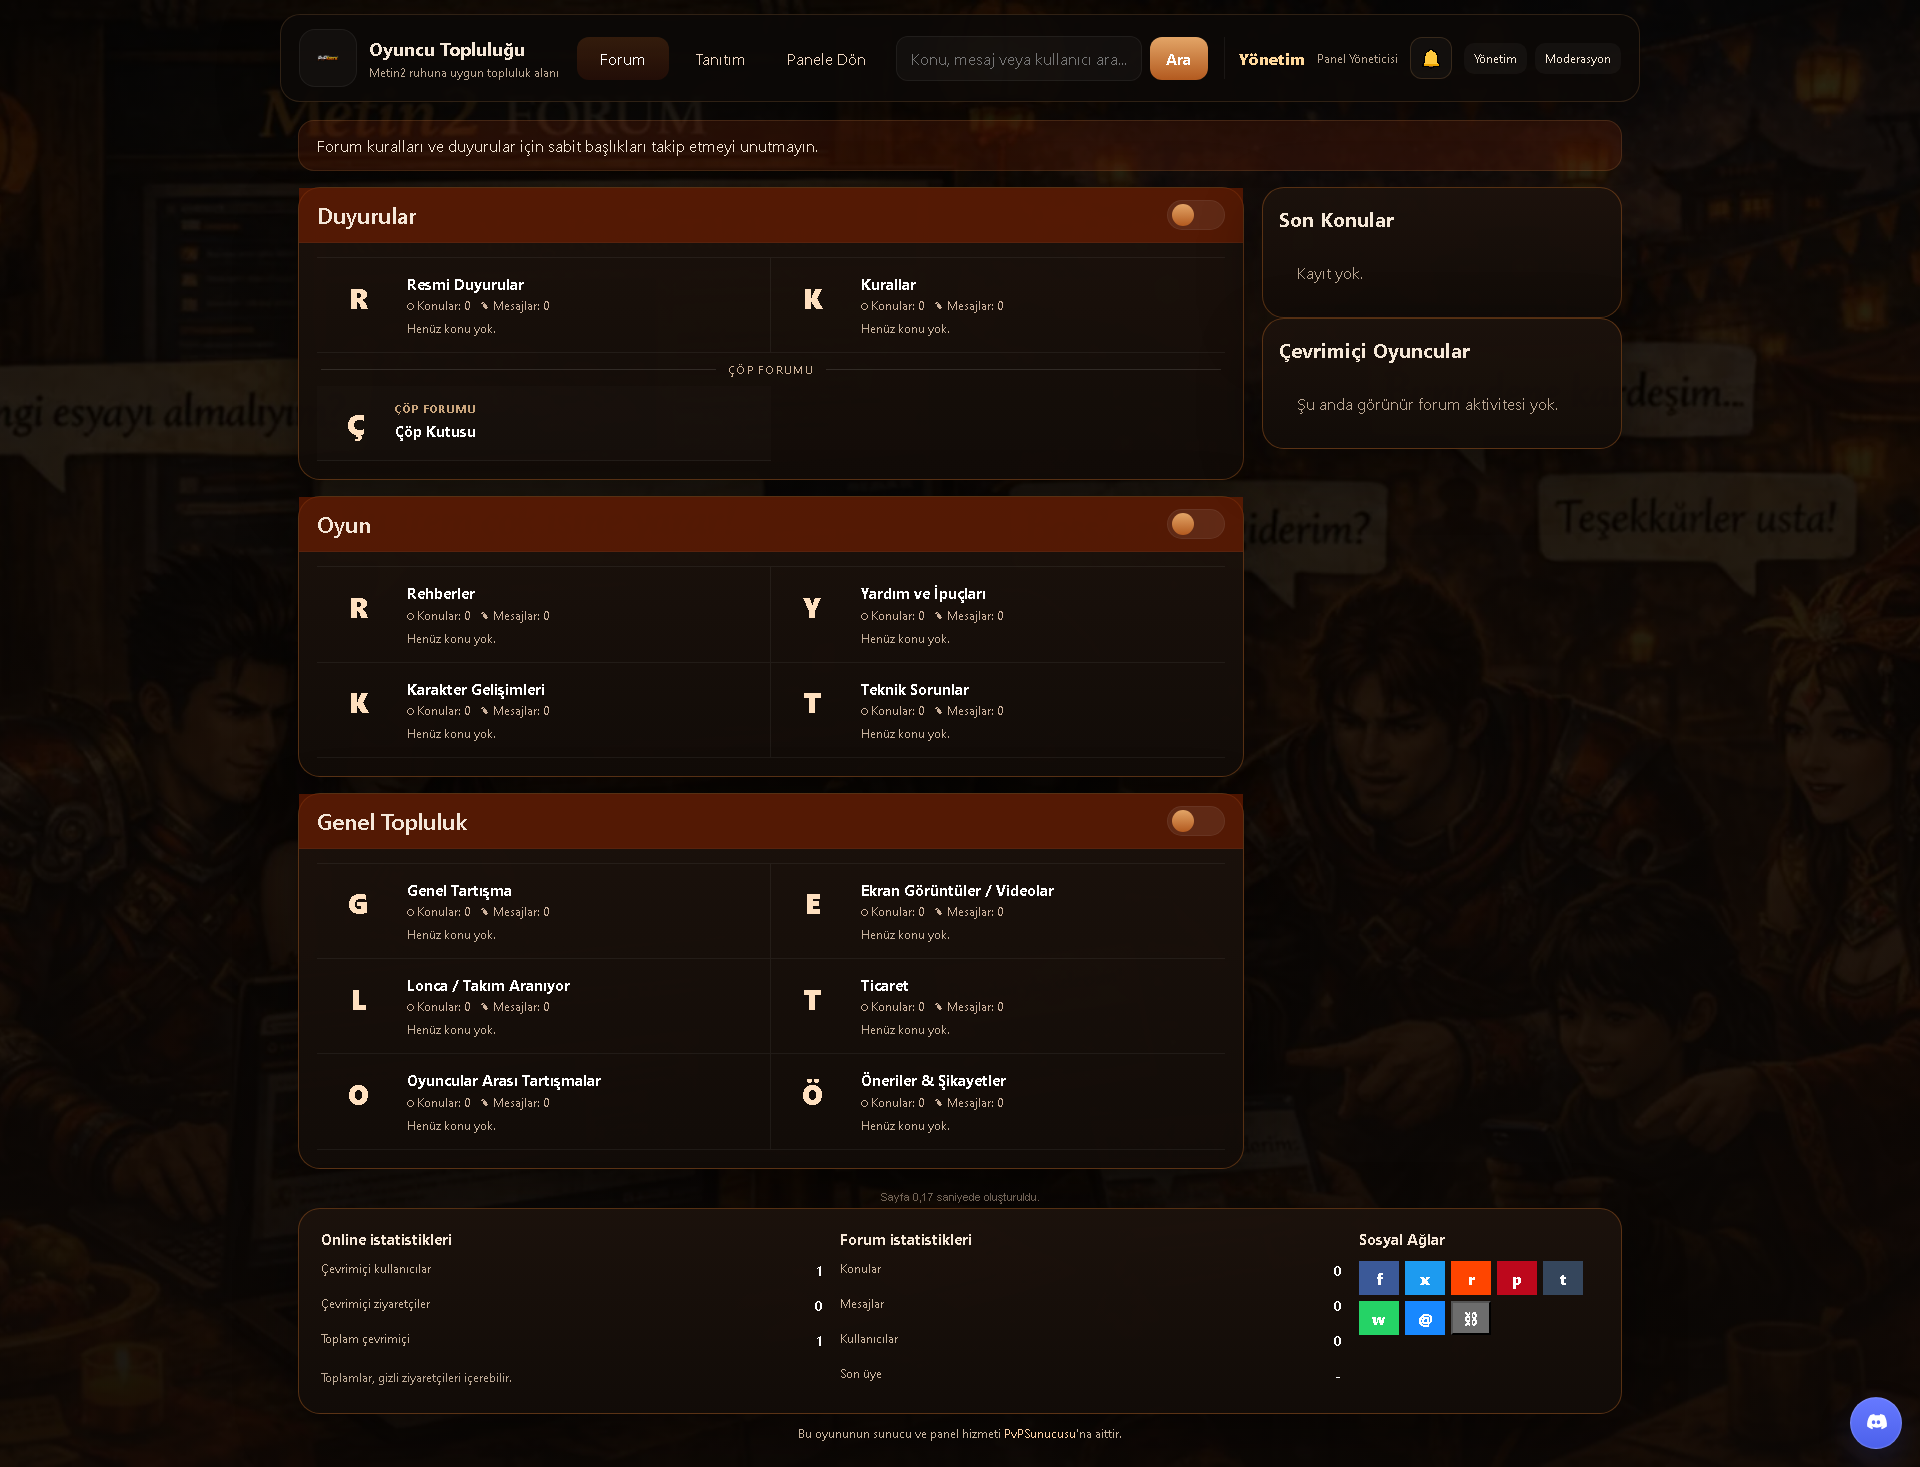The height and width of the screenshot is (1467, 1920).
Task: Open the Lonca / Takım Aranıyor forum
Action: tap(488, 986)
